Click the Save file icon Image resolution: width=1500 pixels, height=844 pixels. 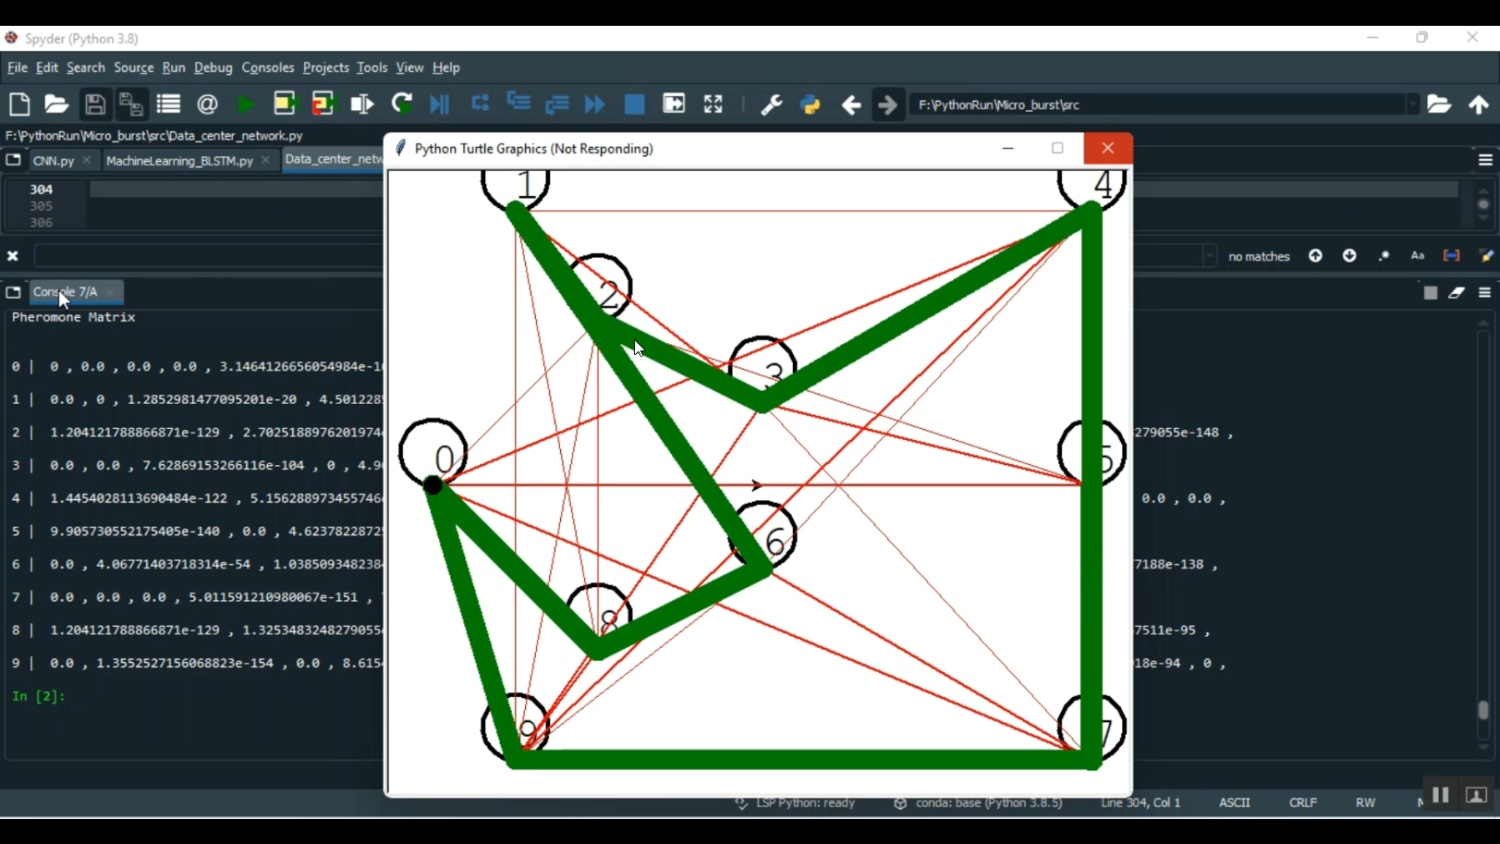point(94,104)
